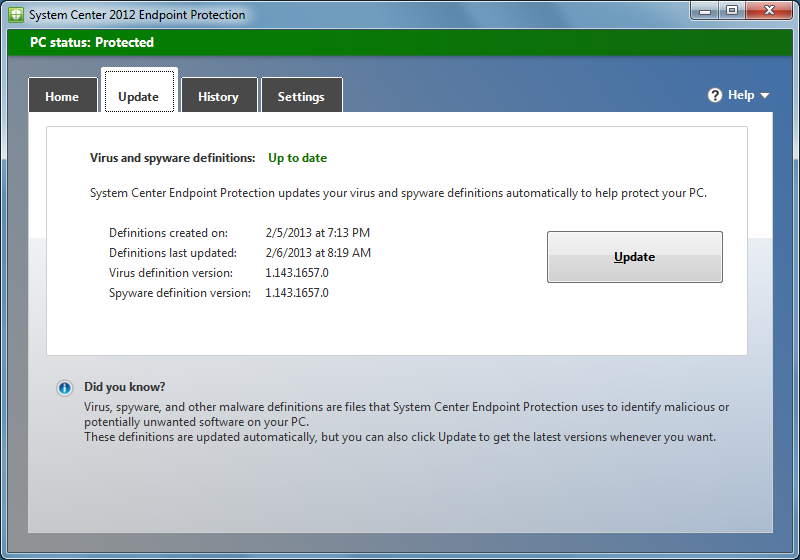Close the Endpoint Protection window
The width and height of the screenshot is (800, 560).
tap(770, 10)
